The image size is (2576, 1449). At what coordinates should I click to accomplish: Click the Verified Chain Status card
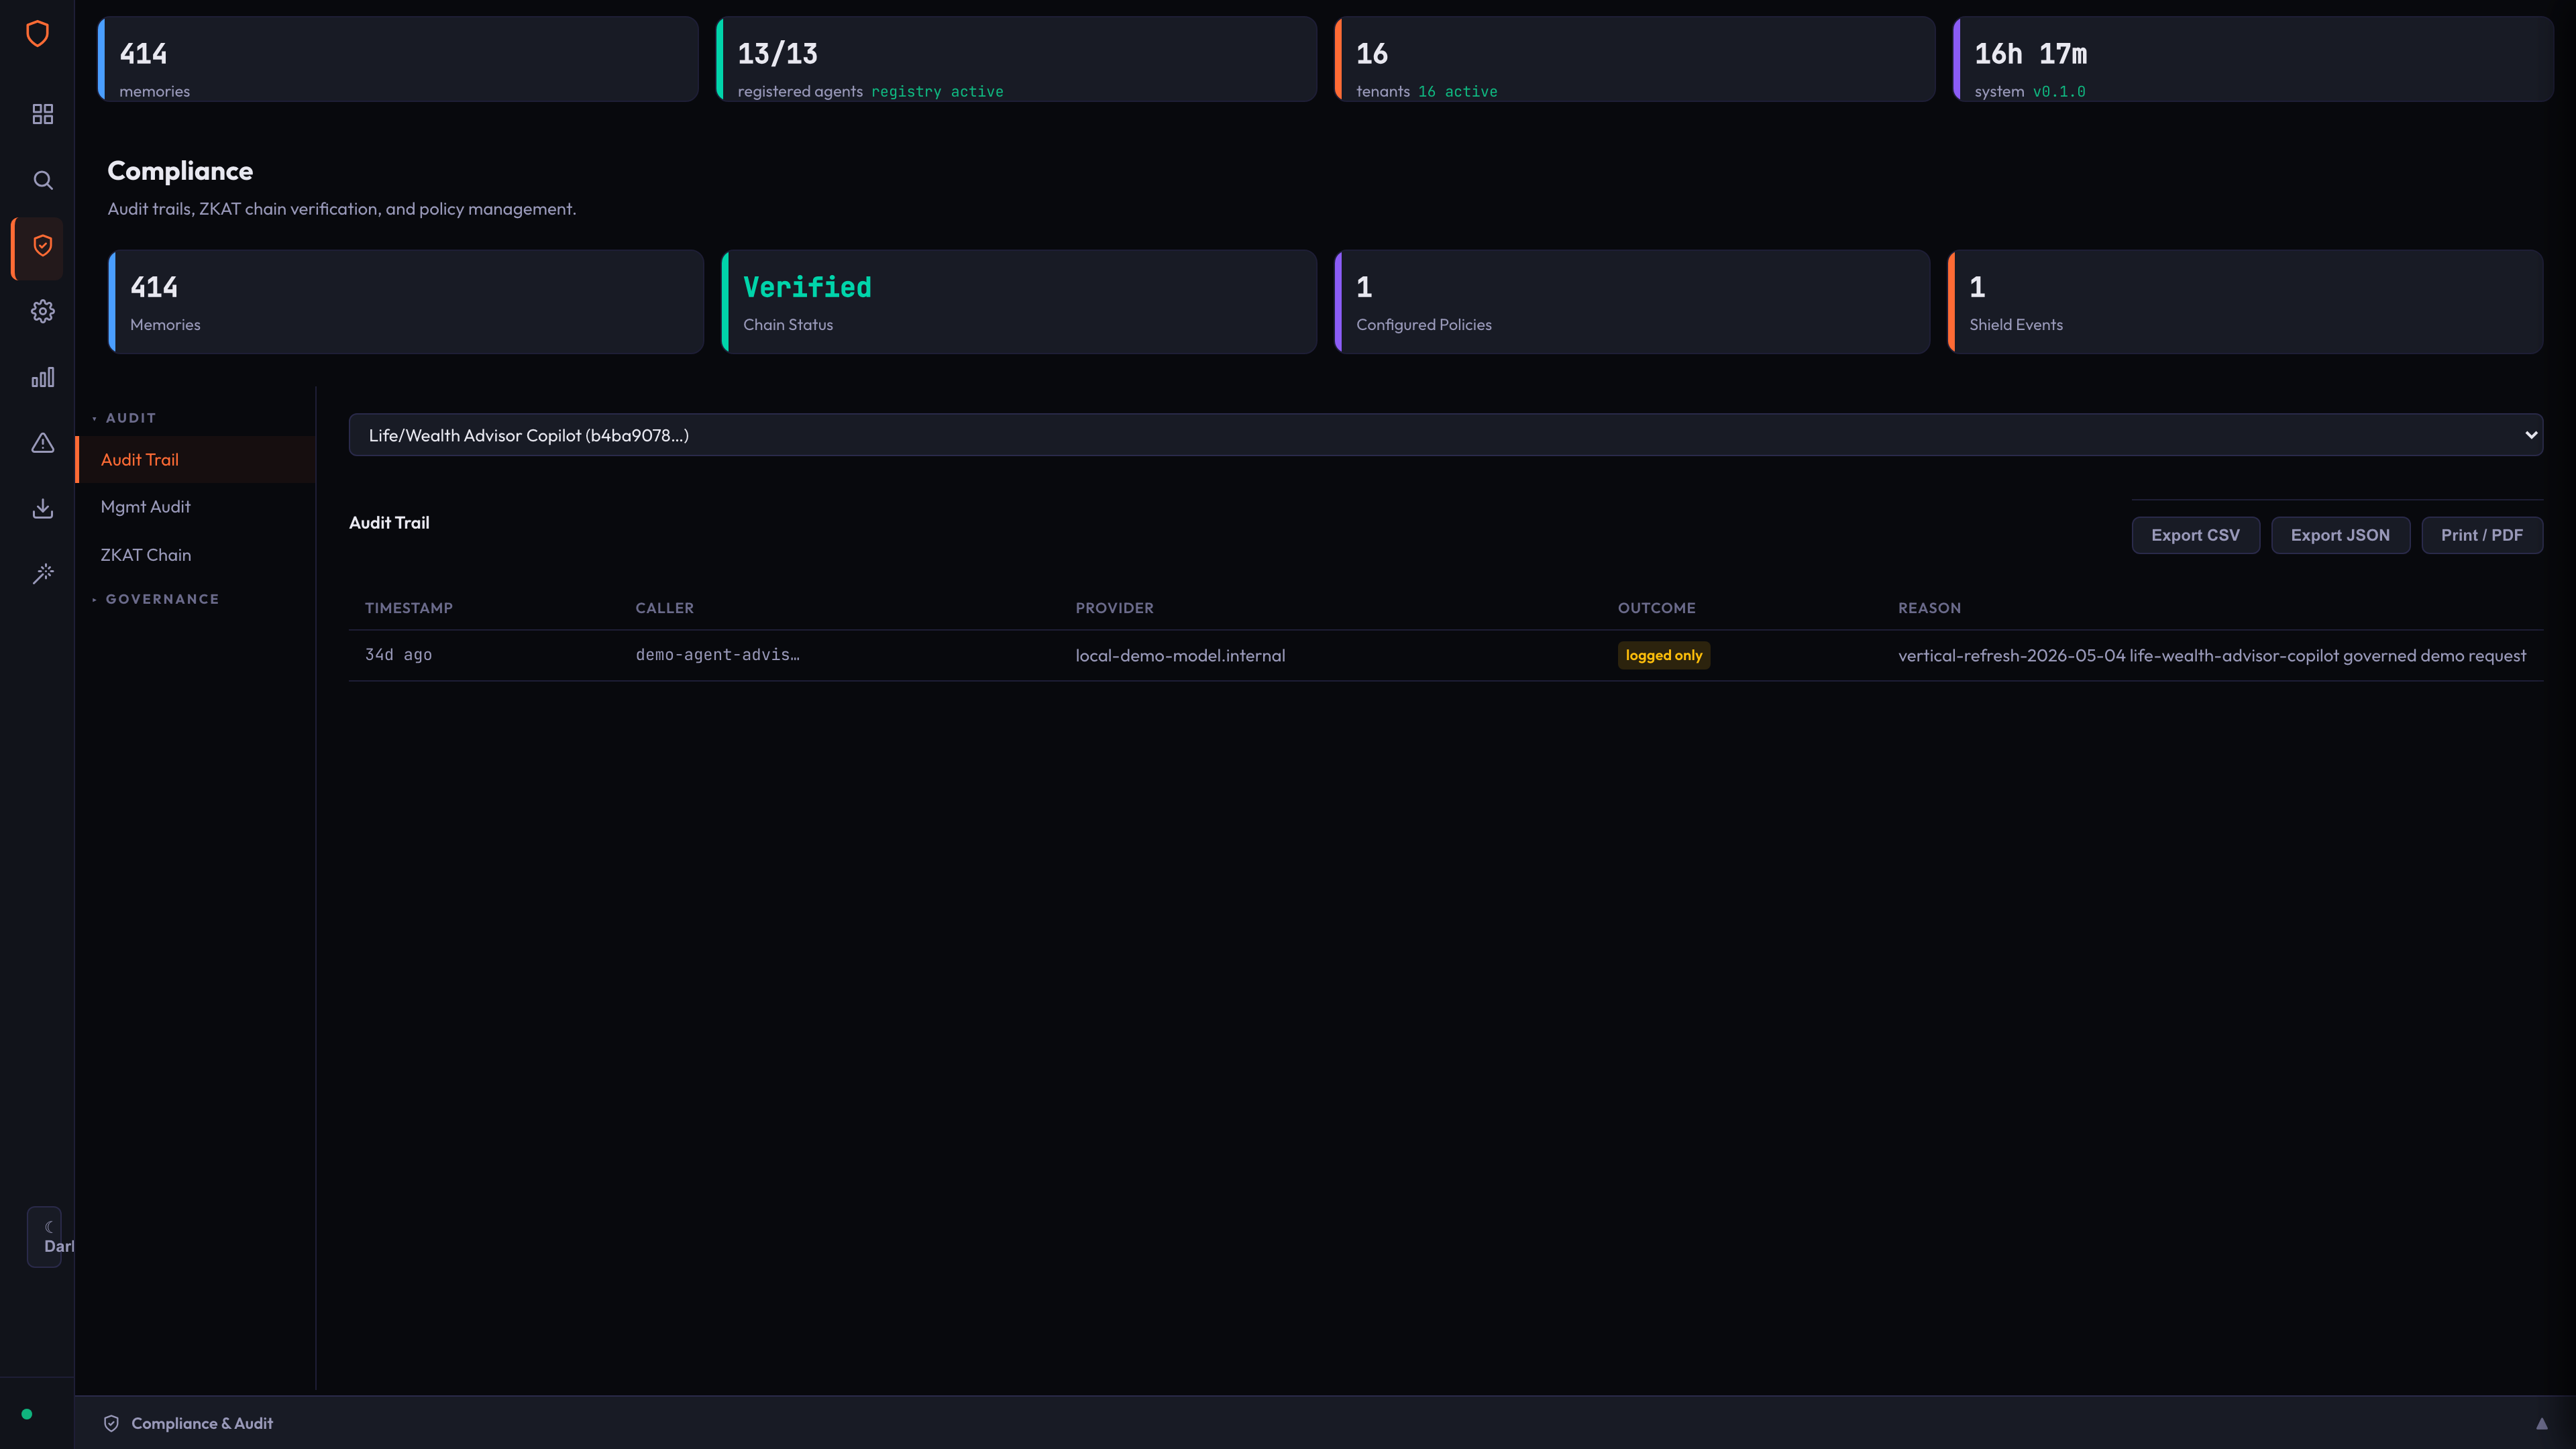coord(1019,302)
